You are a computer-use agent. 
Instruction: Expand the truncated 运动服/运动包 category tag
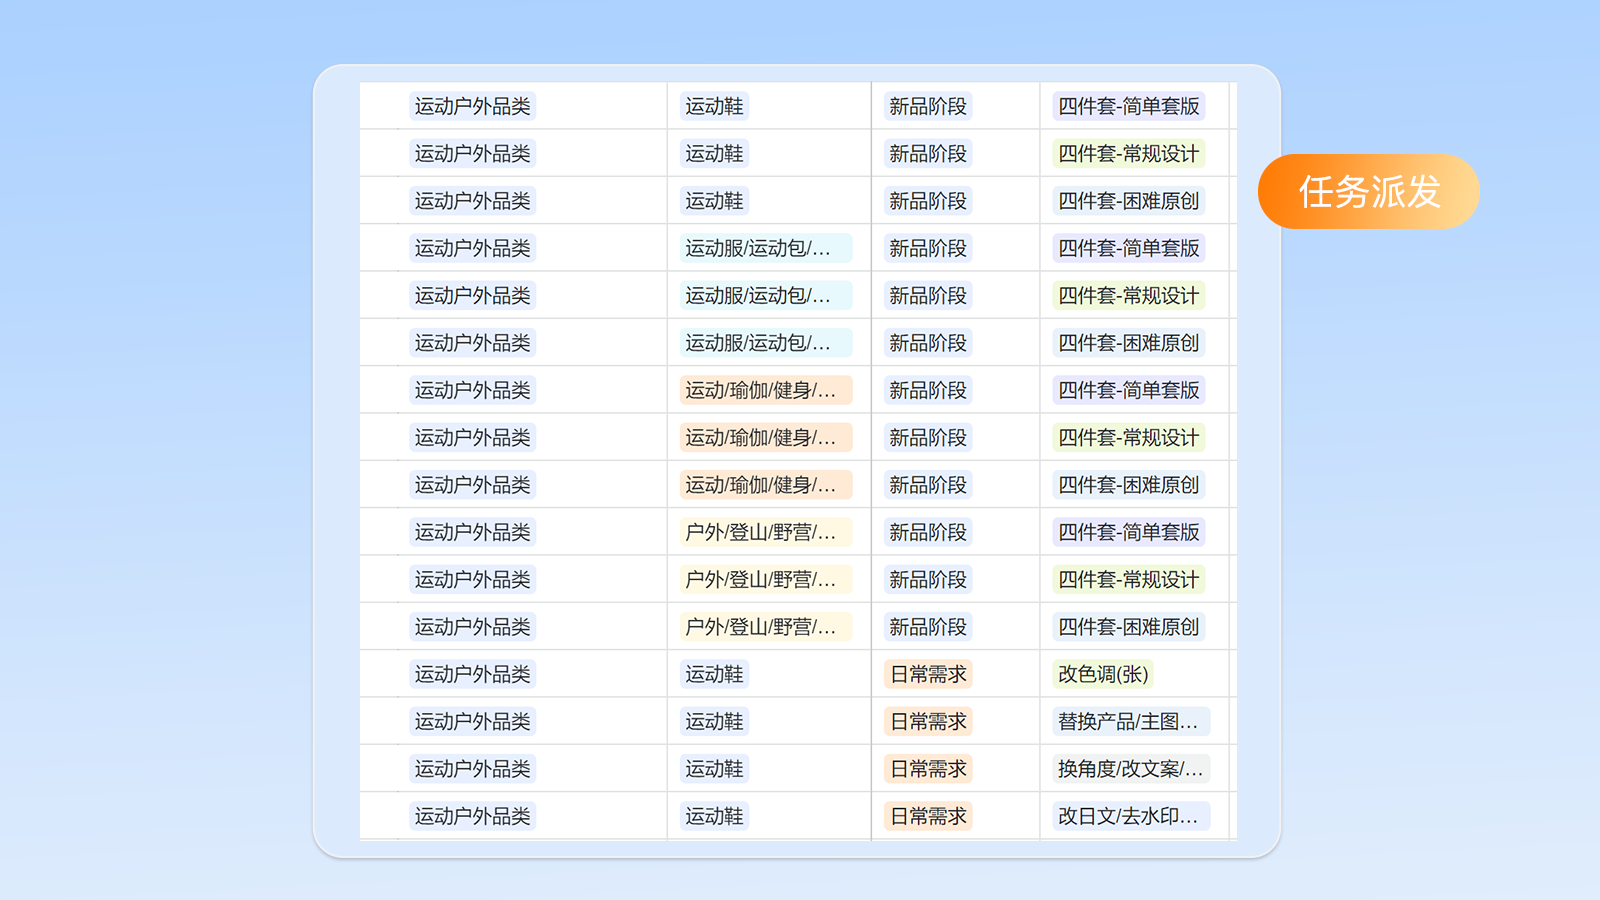click(766, 247)
